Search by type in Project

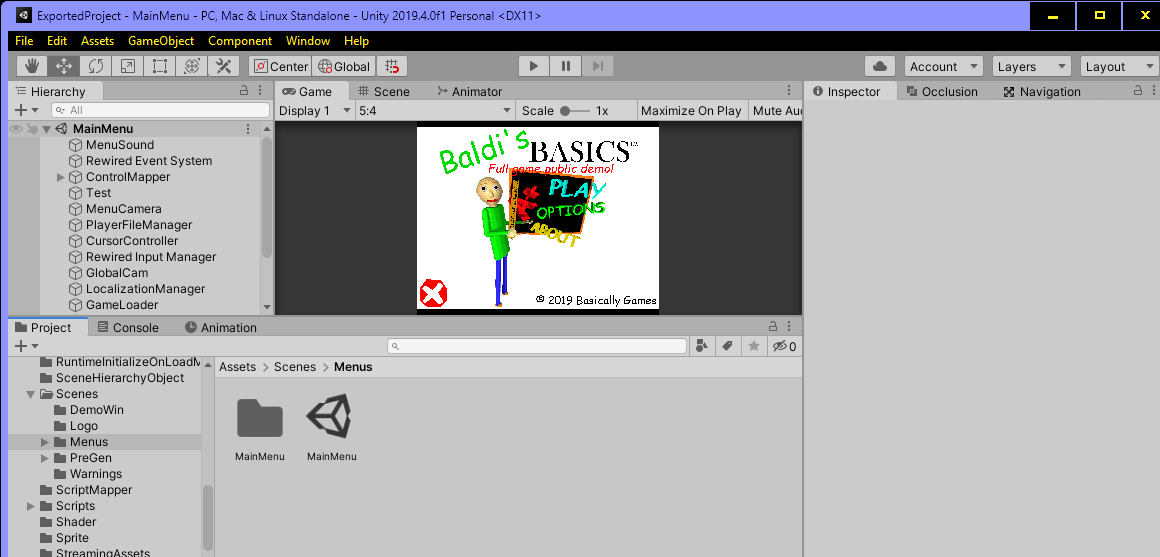click(702, 345)
